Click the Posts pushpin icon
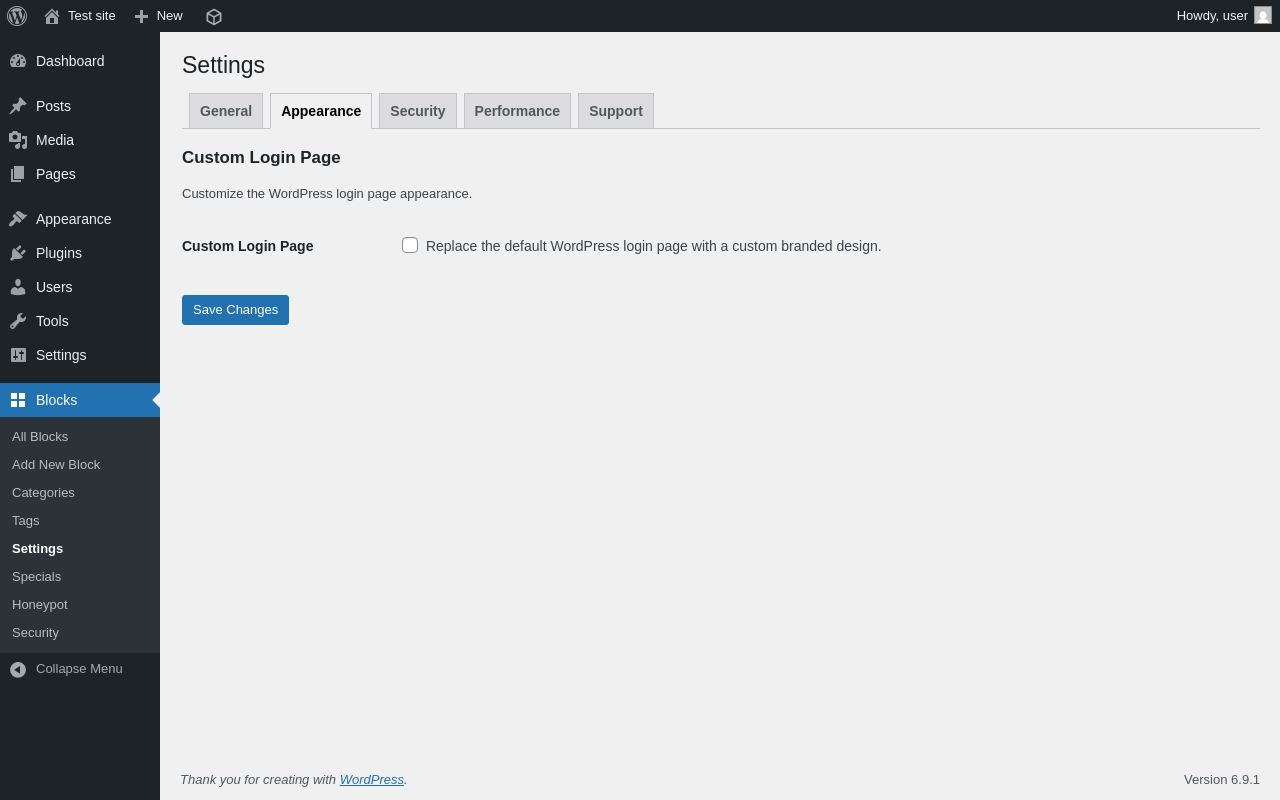Viewport: 1280px width, 800px height. click(x=18, y=106)
